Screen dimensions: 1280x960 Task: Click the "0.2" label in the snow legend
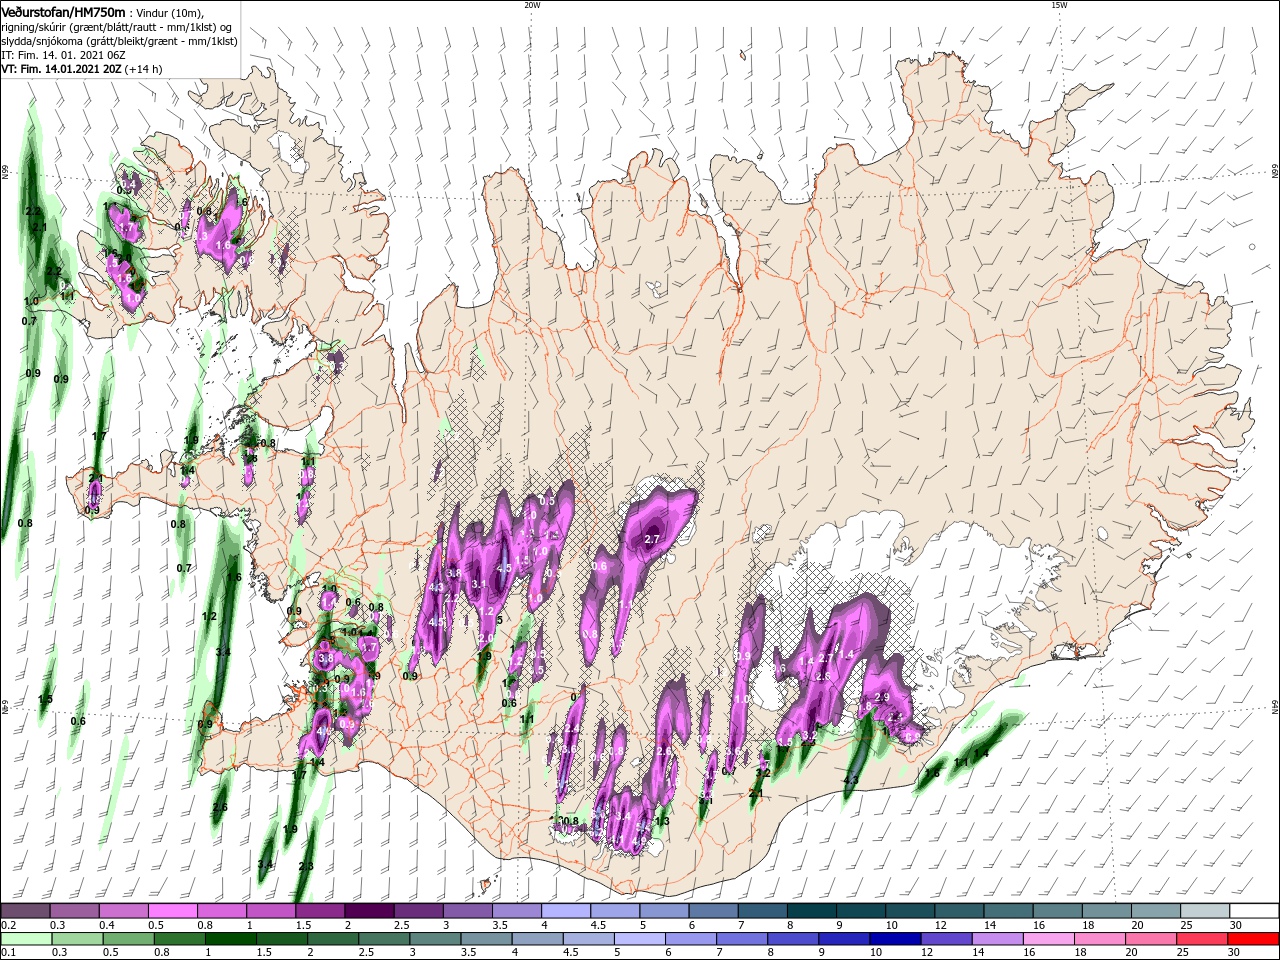(x=8, y=925)
